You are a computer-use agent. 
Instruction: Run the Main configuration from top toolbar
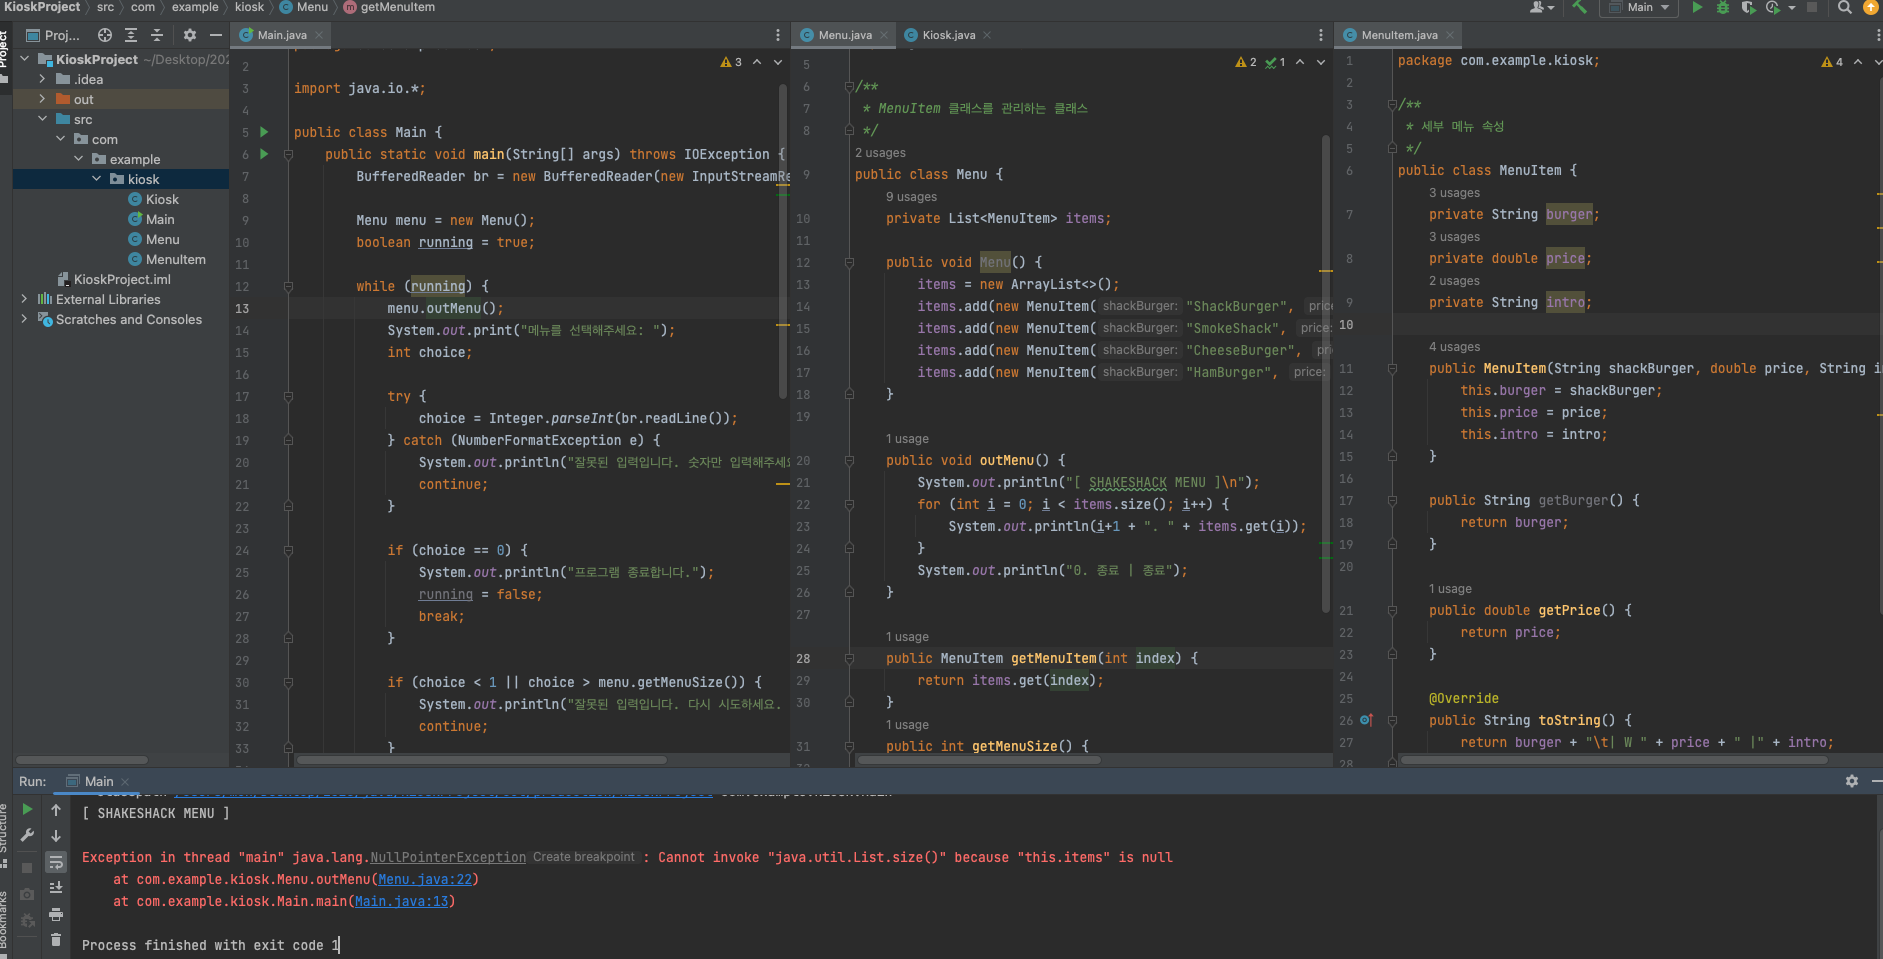point(1697,7)
